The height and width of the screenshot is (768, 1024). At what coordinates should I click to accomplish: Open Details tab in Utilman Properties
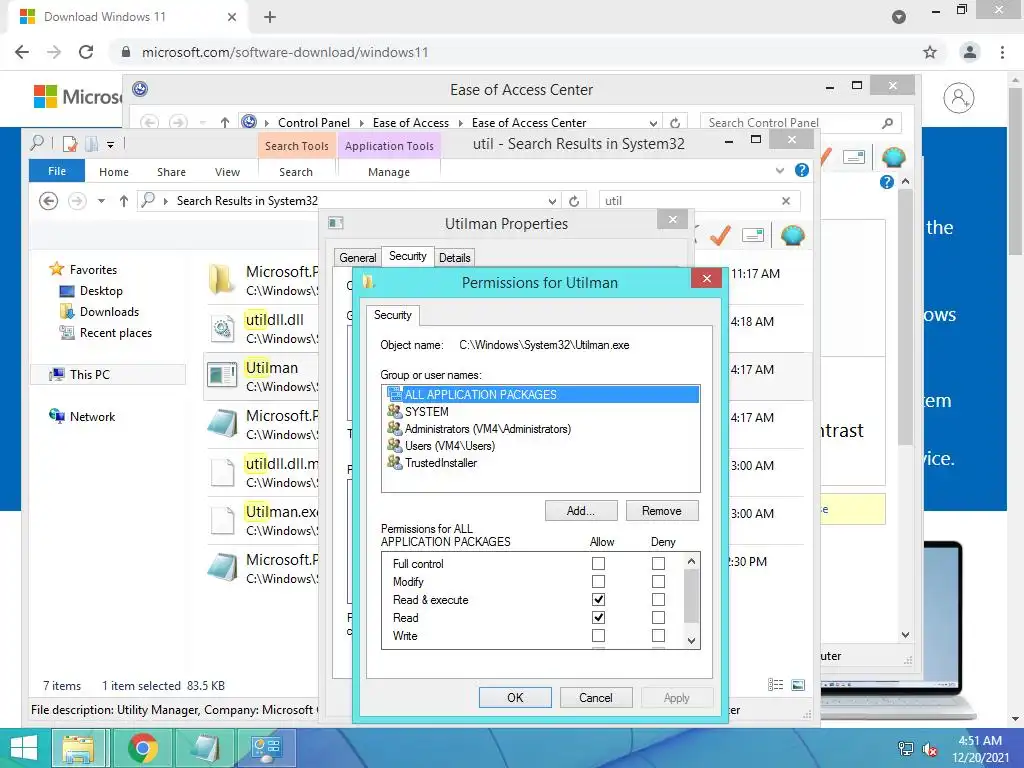pyautogui.click(x=455, y=258)
